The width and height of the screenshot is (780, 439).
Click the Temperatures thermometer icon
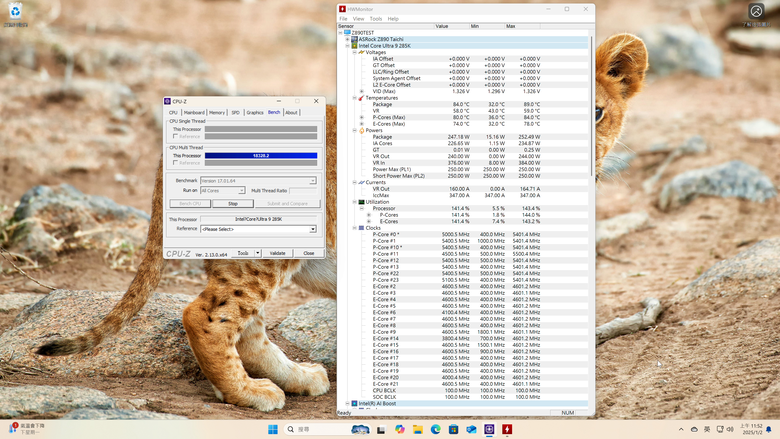[361, 98]
